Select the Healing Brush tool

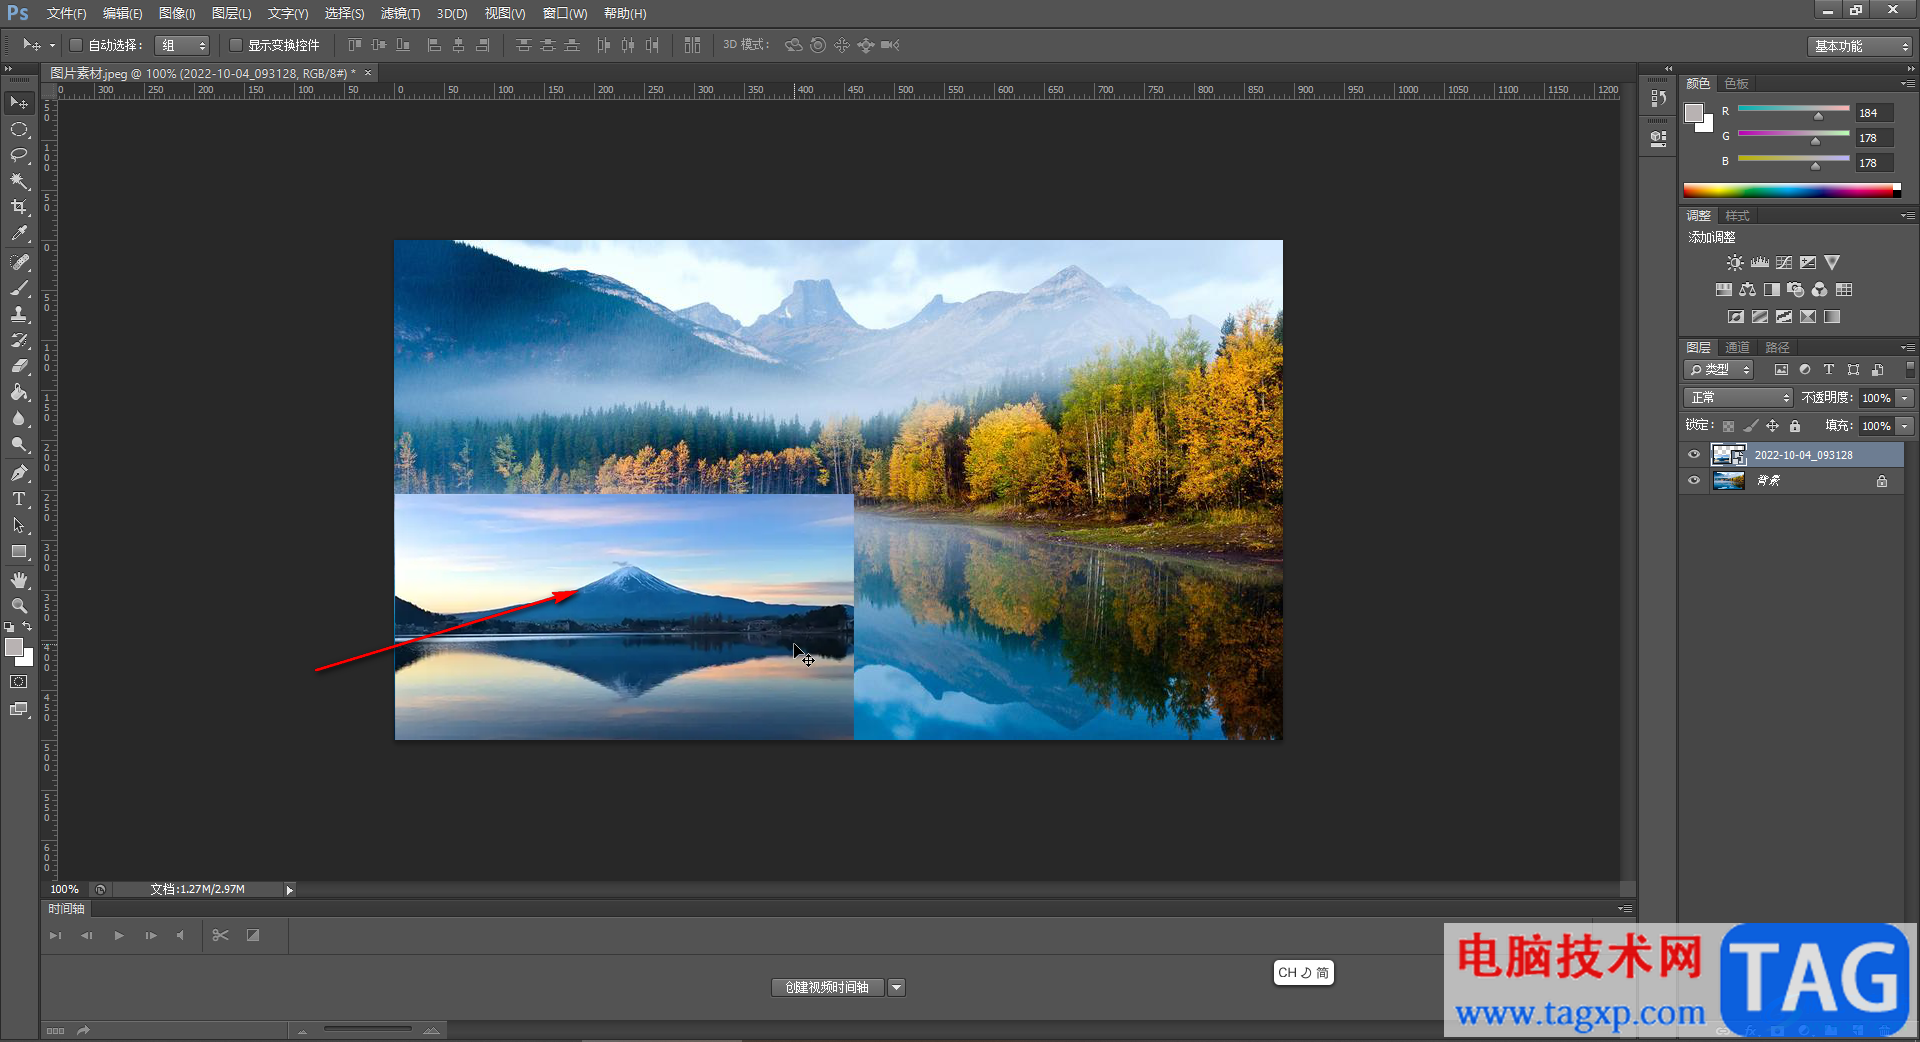(x=19, y=262)
